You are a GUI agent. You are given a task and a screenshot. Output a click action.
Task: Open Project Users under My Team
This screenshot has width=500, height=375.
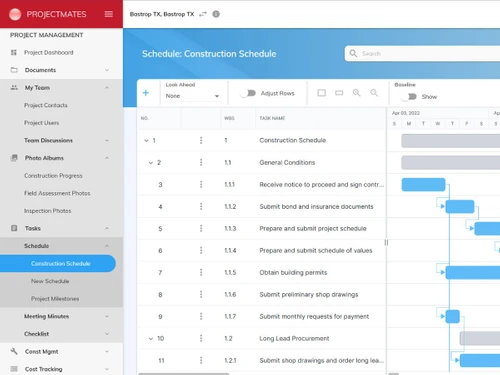point(41,123)
